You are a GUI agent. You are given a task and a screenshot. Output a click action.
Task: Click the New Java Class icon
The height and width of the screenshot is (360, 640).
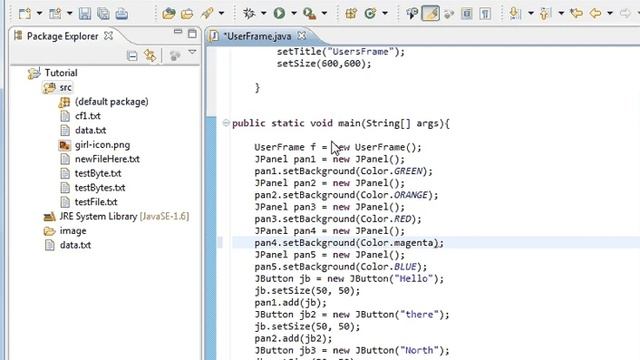tap(370, 13)
